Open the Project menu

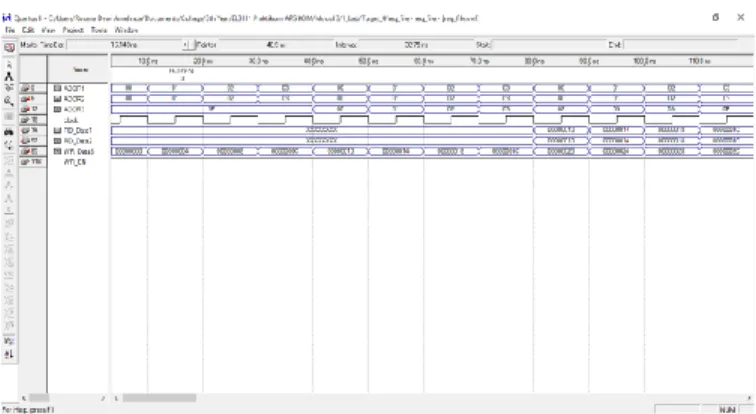73,30
